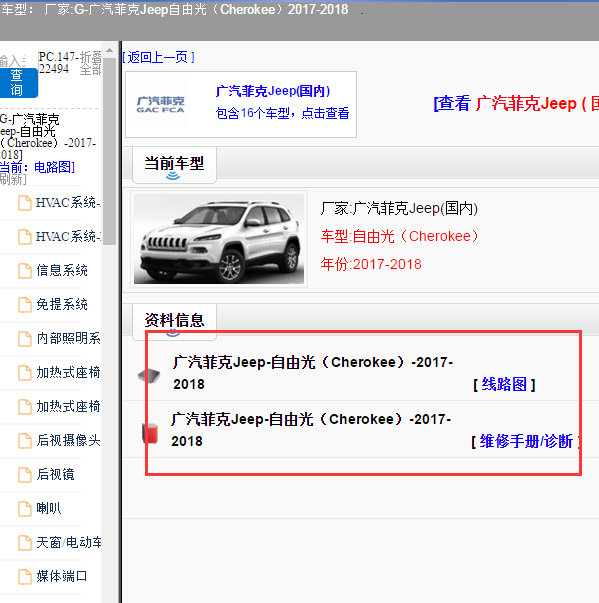Image resolution: width=599 pixels, height=603 pixels.
Task: Open the 维修手册/诊断 manual link
Action: pyautogui.click(x=525, y=441)
